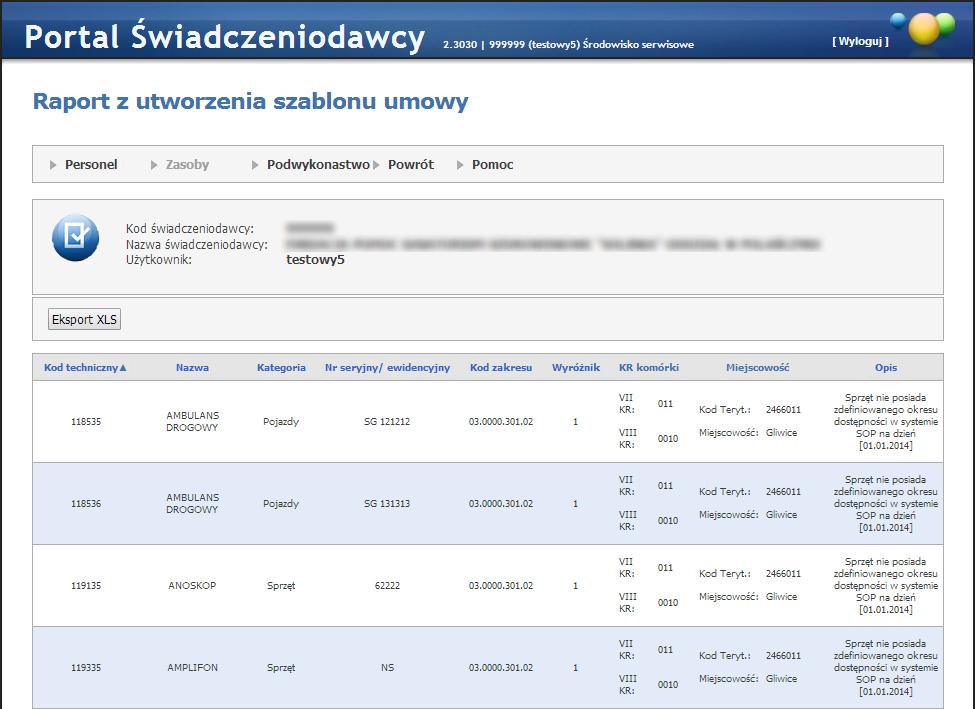Sort by the Kod zakresu header
Image resolution: width=975 pixels, height=709 pixels.
(501, 368)
